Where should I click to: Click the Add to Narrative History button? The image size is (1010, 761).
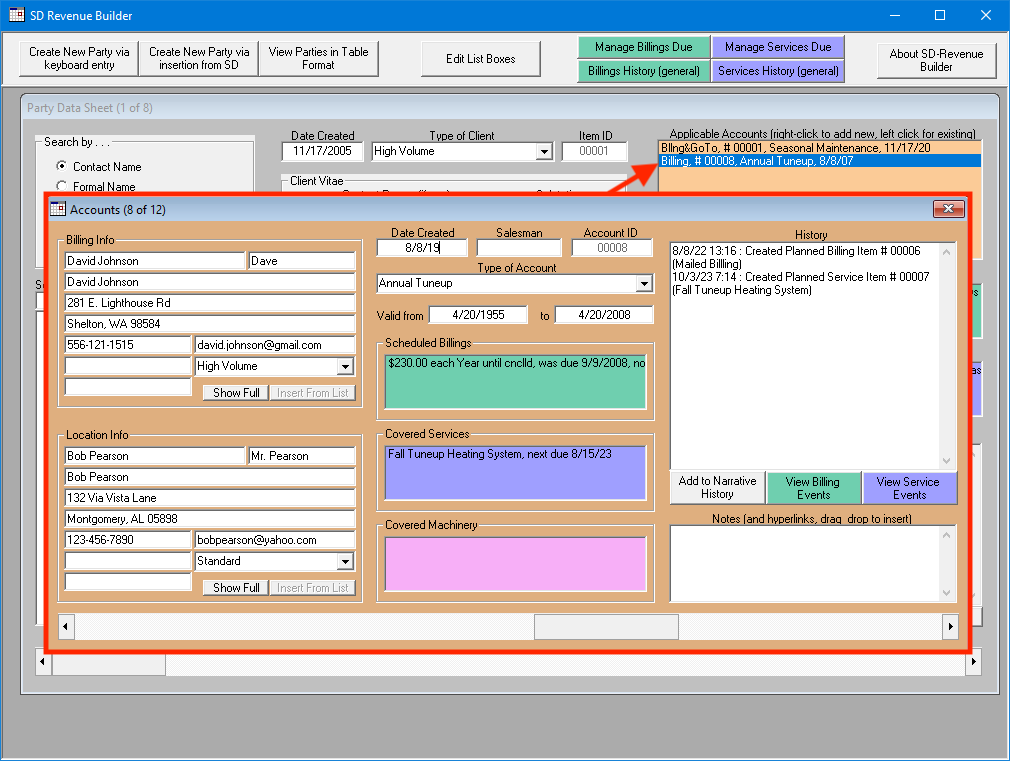point(716,487)
